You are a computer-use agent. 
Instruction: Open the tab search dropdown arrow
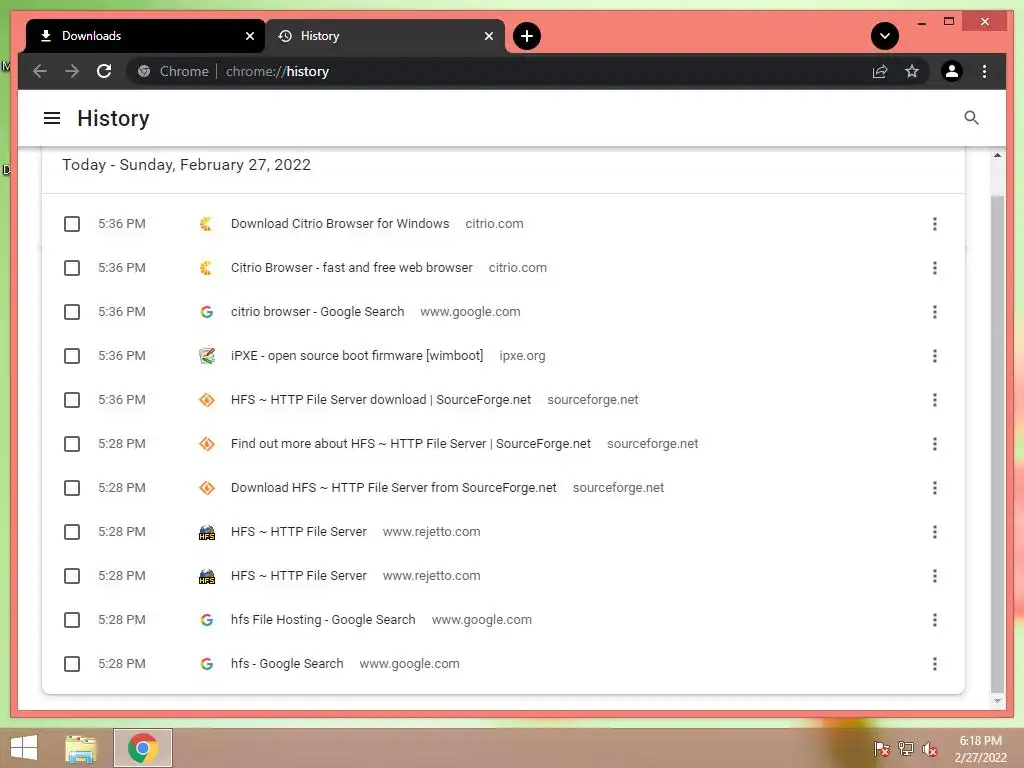[x=885, y=36]
